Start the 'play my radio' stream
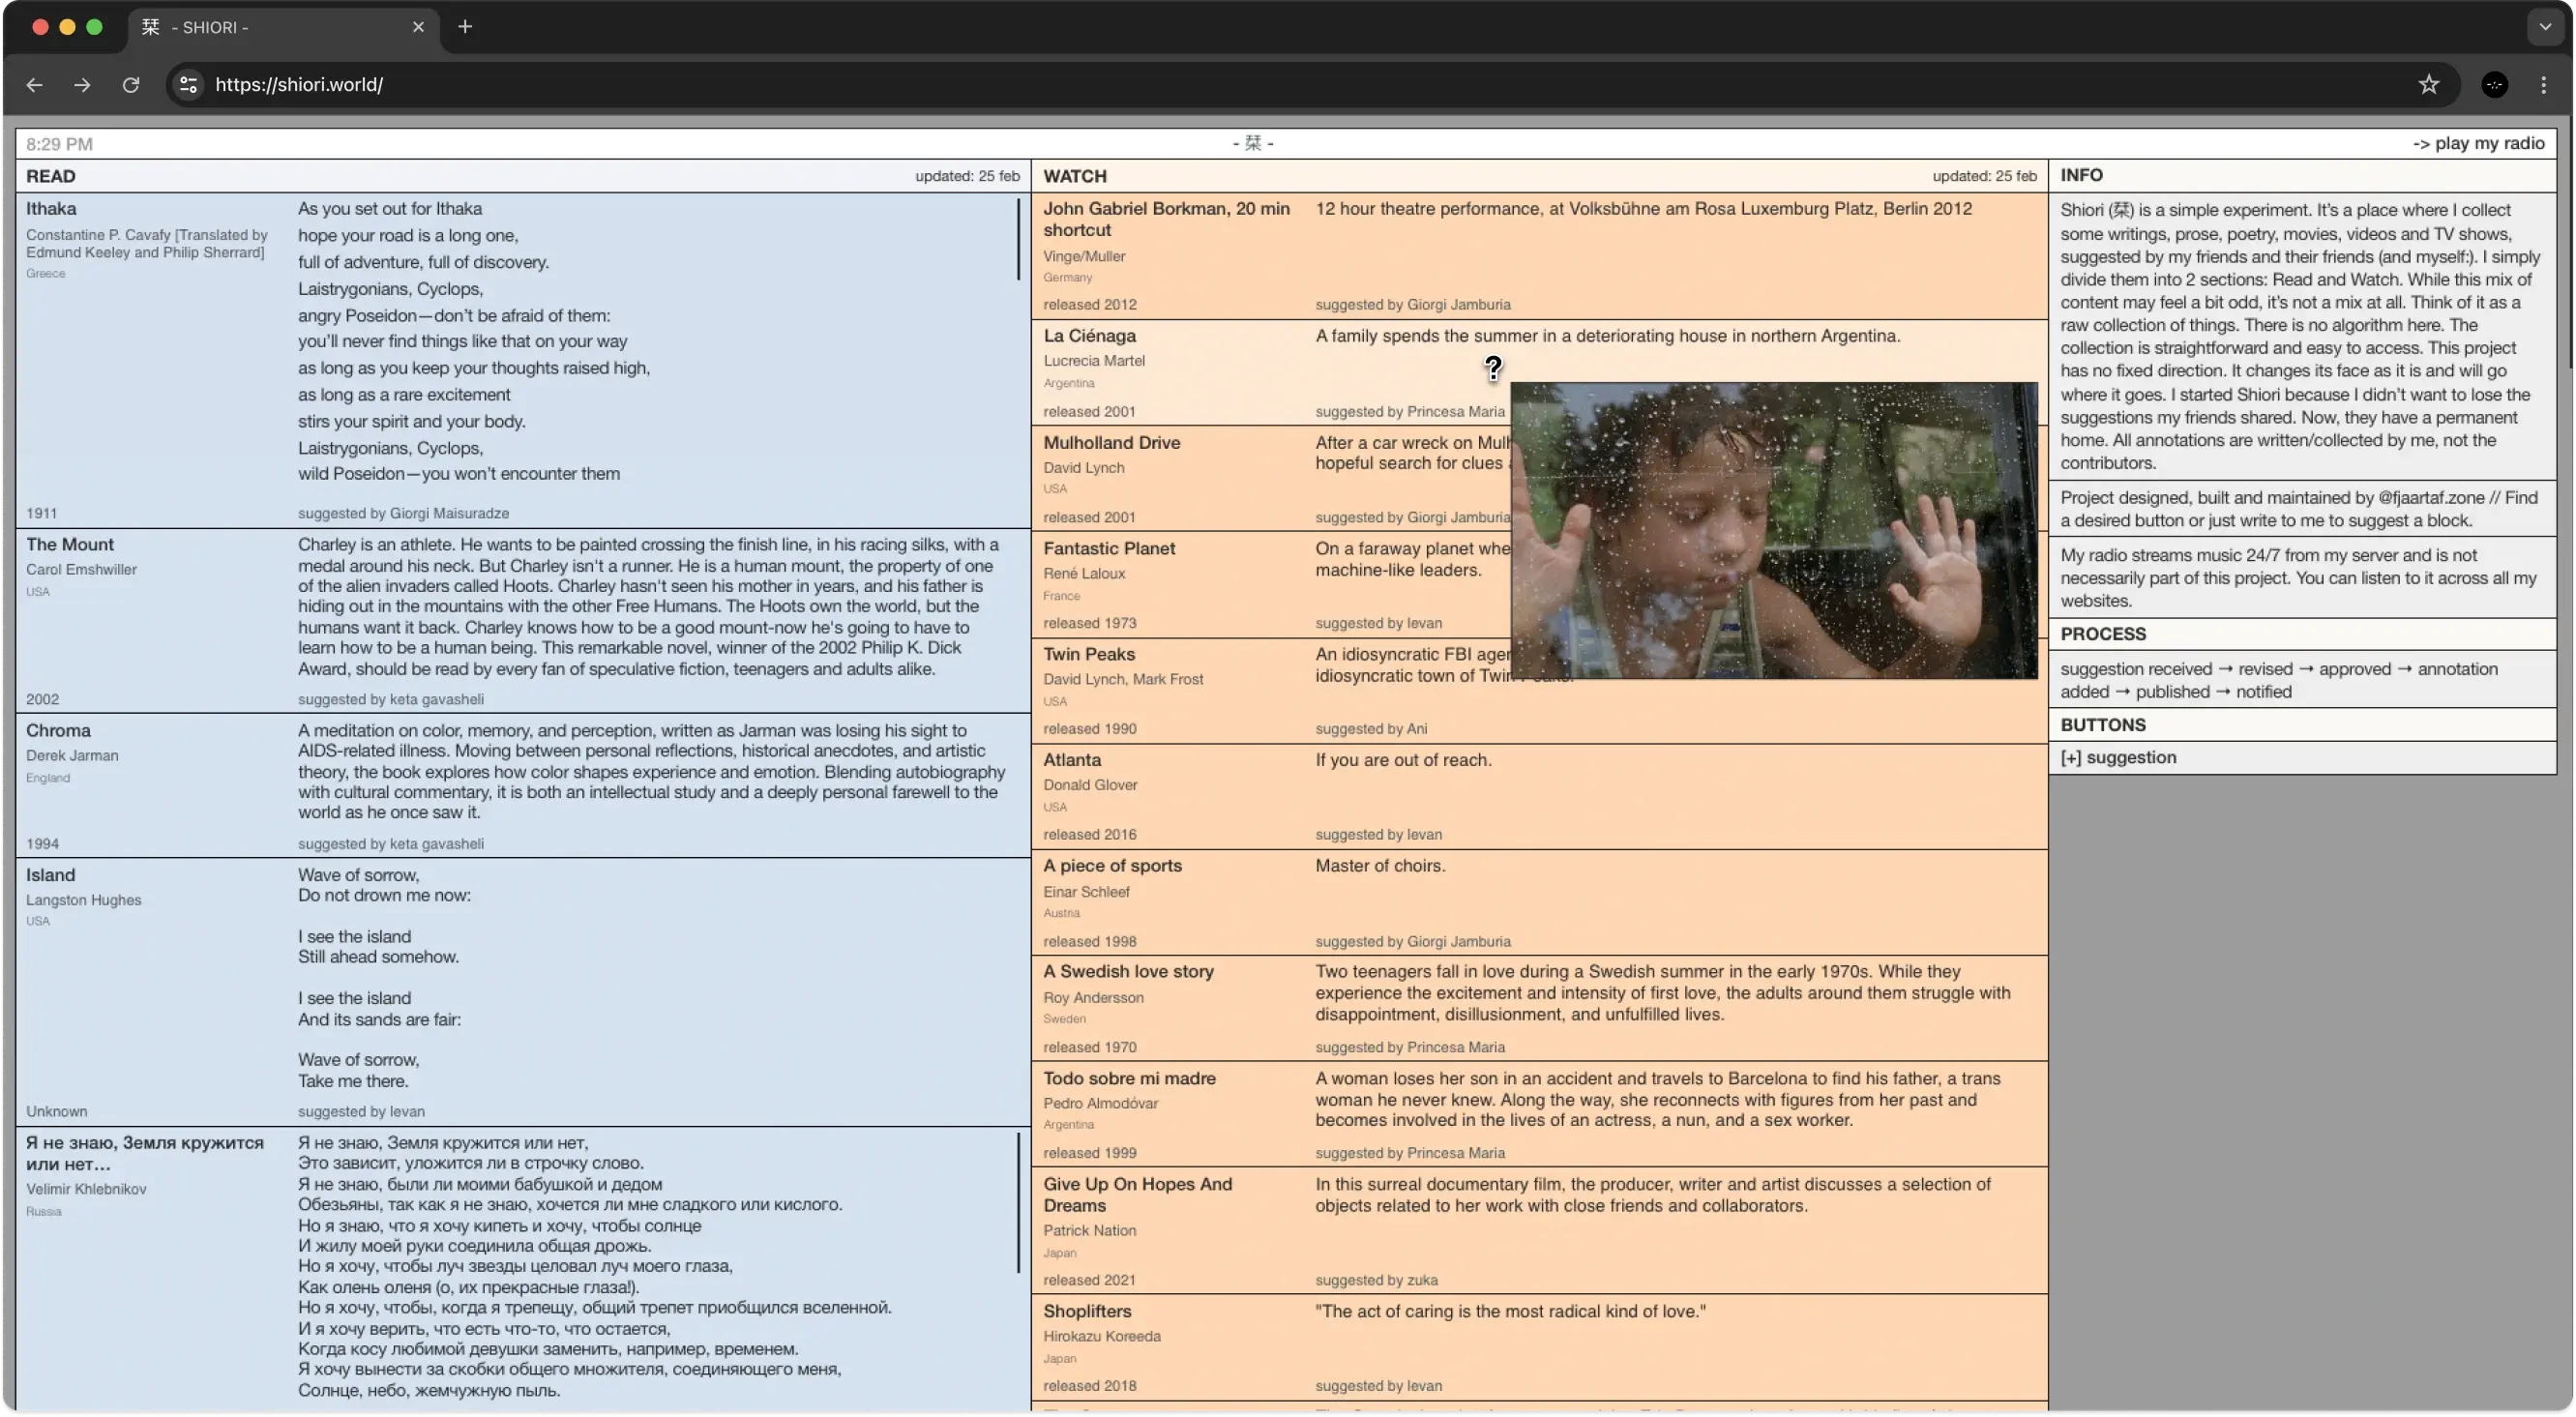Image resolution: width=2576 pixels, height=1417 pixels. tap(2478, 143)
